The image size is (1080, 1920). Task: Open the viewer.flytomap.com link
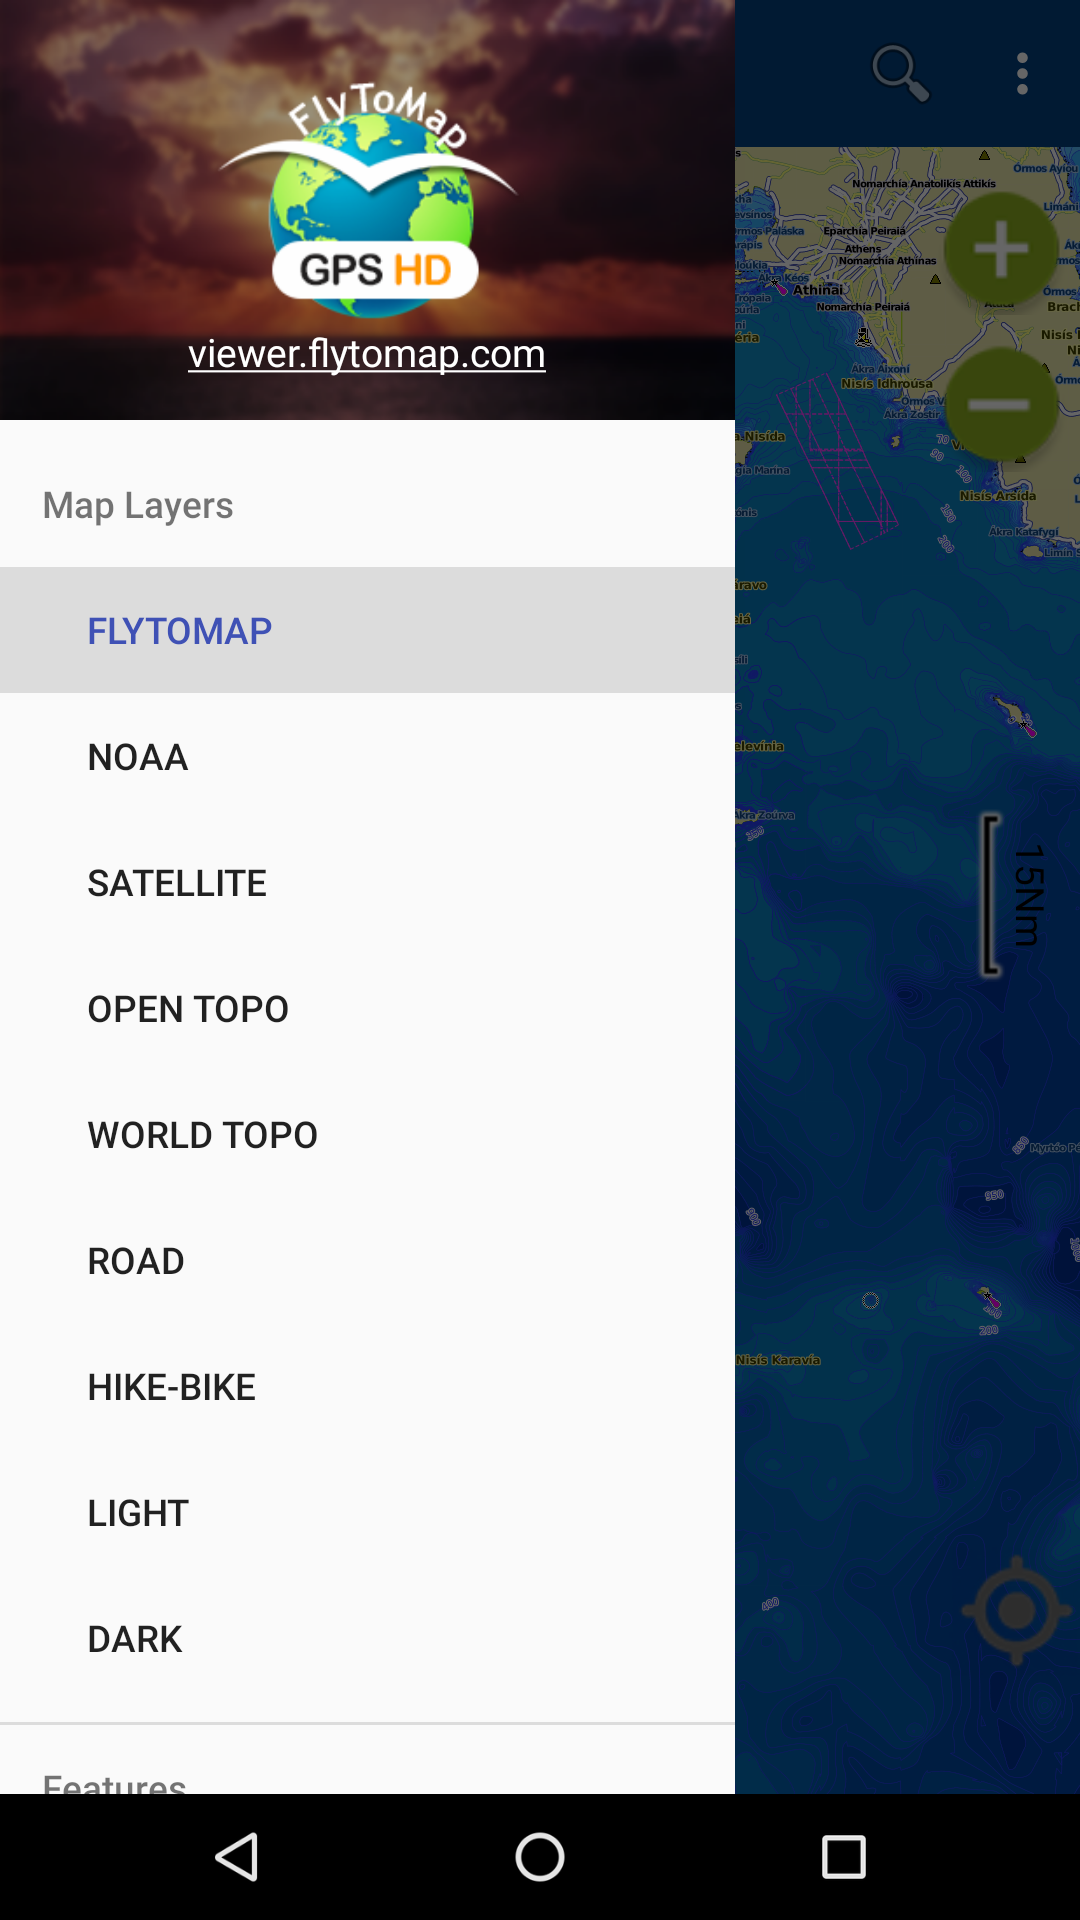click(x=367, y=354)
